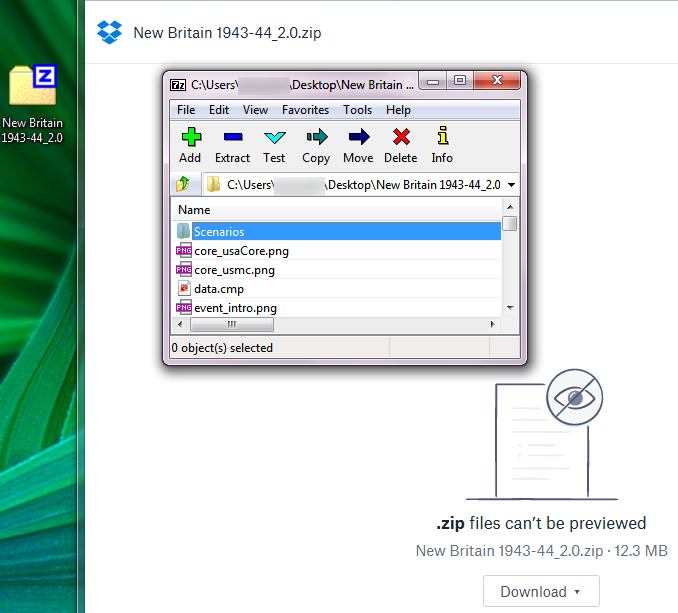Open the File menu
This screenshot has height=613, width=678.
point(186,110)
